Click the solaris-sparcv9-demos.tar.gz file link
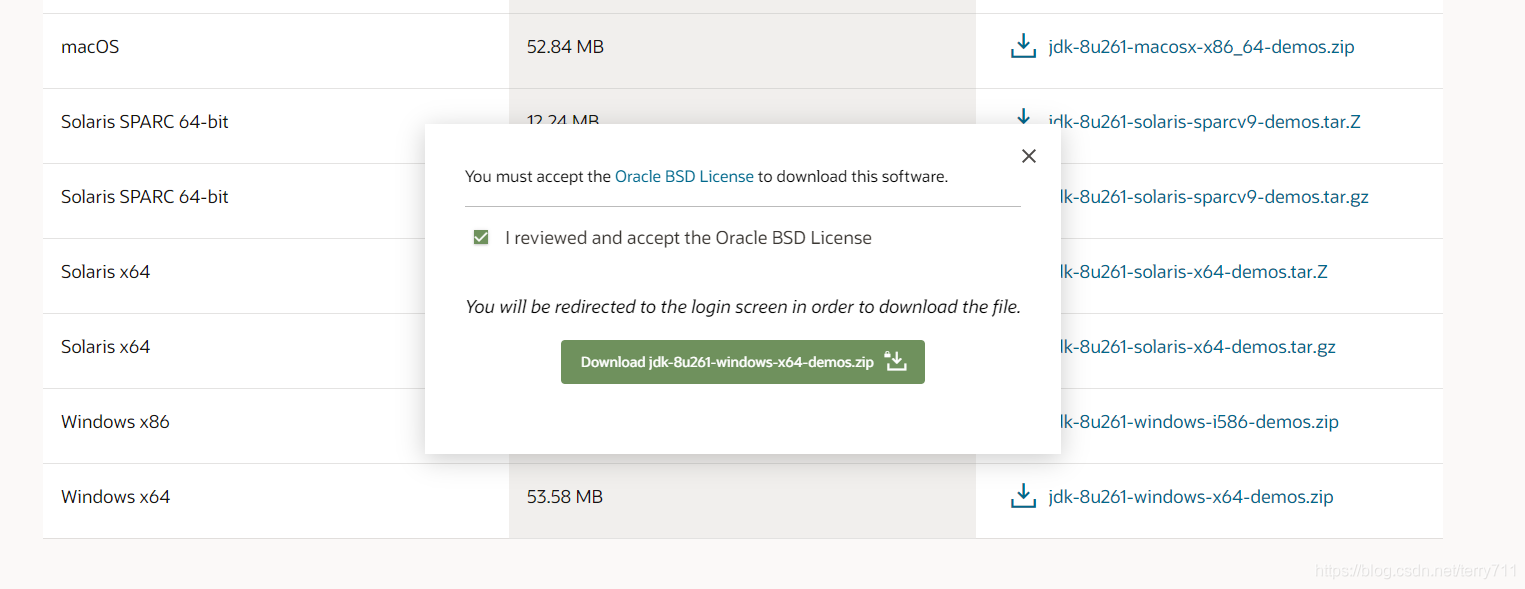 pyautogui.click(x=1214, y=197)
